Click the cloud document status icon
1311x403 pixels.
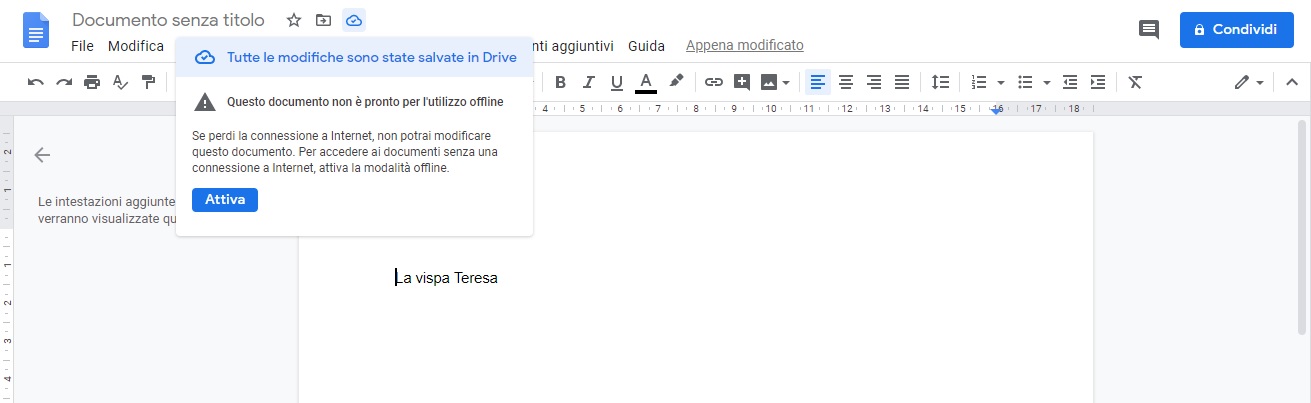pos(353,20)
